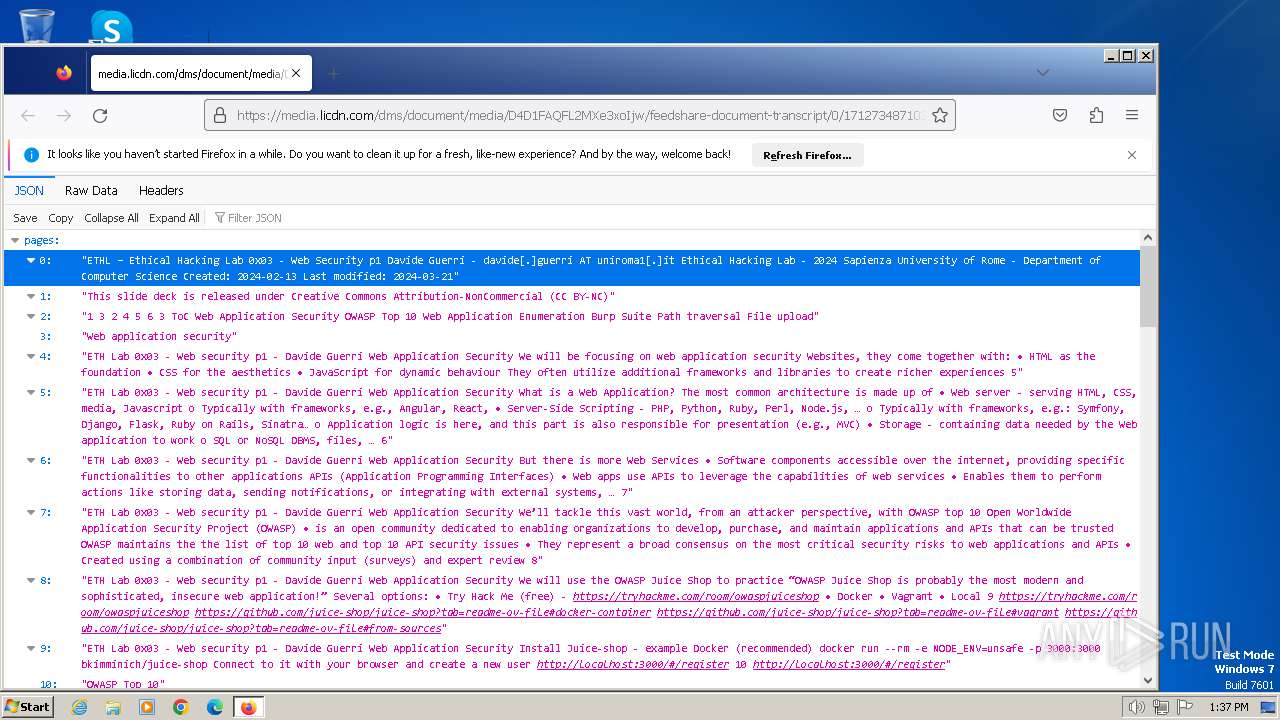Click Copy in JSON viewer toolbar

coord(61,218)
